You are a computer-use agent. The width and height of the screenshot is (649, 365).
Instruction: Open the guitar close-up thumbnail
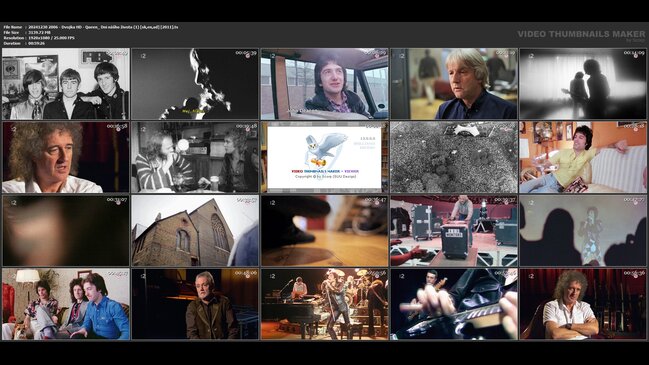[x=454, y=304]
